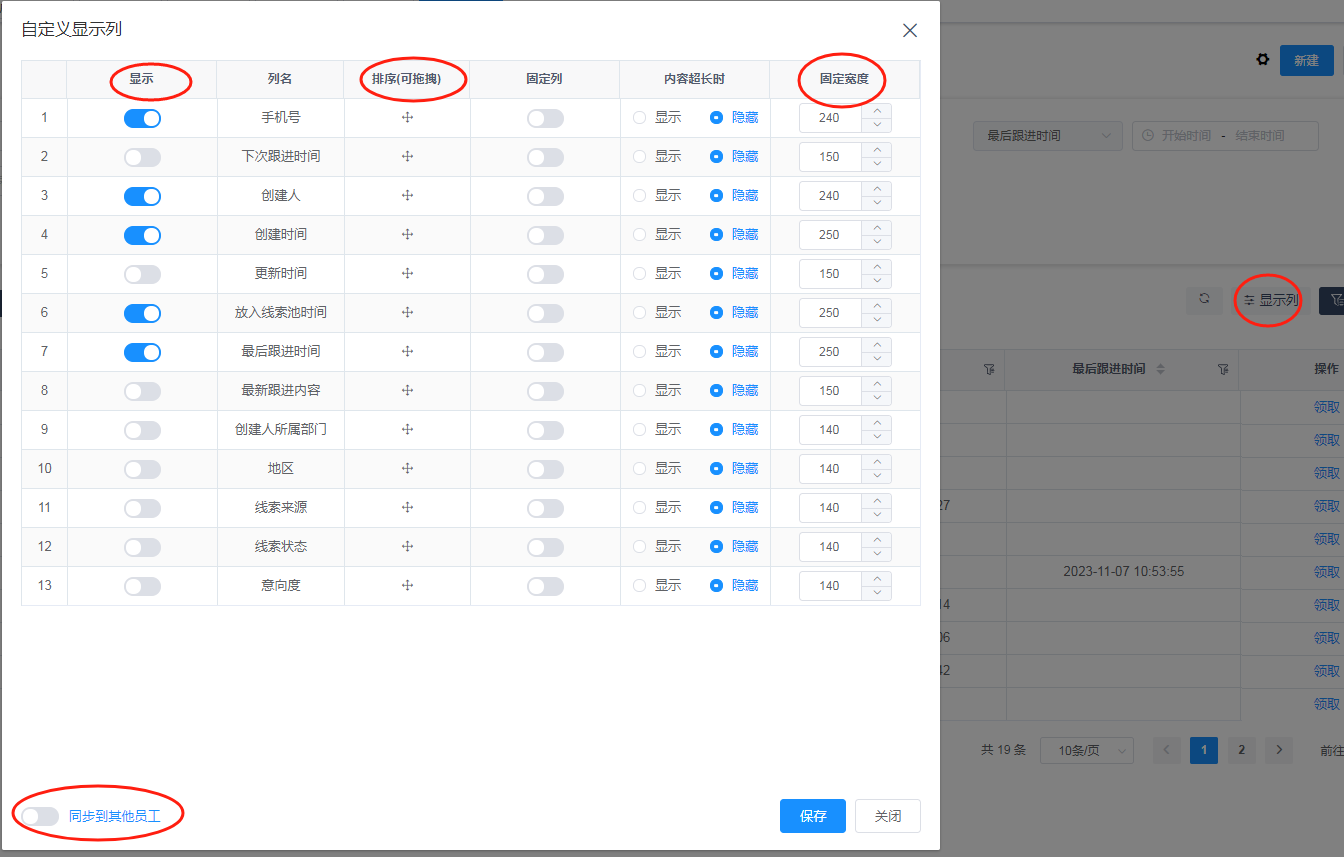
Task: Click the settings gear icon beside 新建
Action: point(1263,60)
